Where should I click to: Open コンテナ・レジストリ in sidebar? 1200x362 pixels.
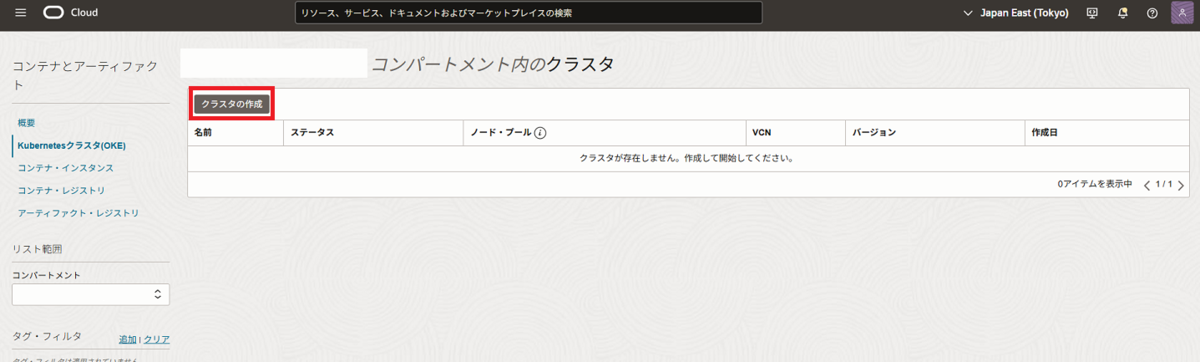62,190
